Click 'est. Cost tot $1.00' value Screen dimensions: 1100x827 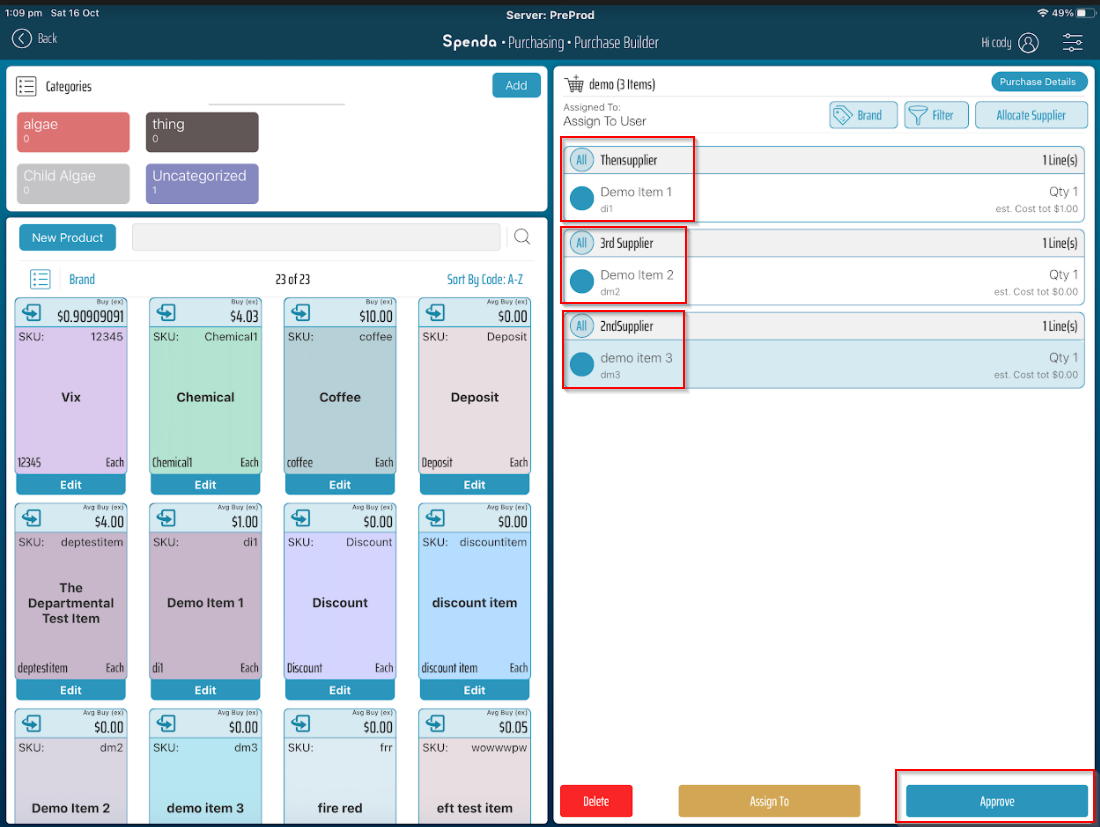click(x=1036, y=209)
